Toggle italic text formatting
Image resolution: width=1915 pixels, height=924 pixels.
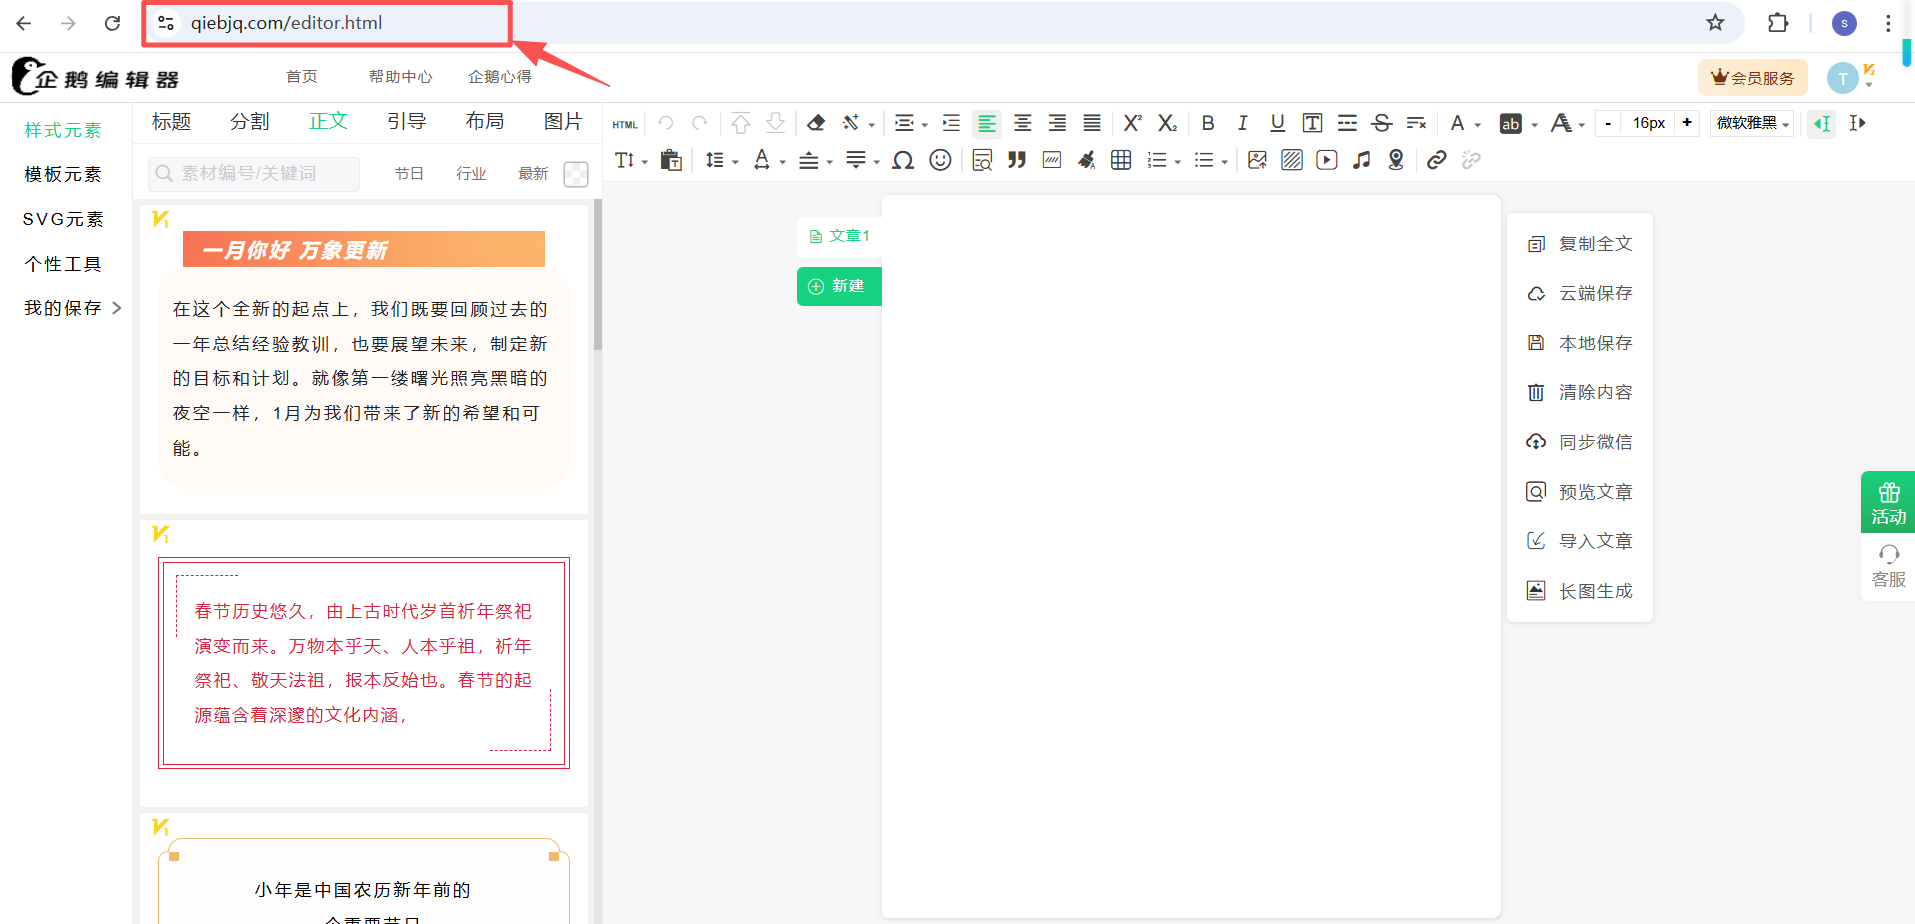coord(1242,123)
